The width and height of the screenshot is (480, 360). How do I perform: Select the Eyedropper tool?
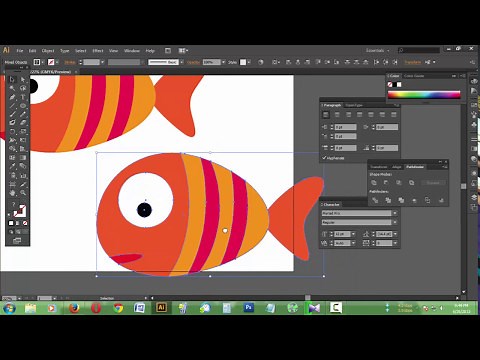pyautogui.click(x=12, y=166)
